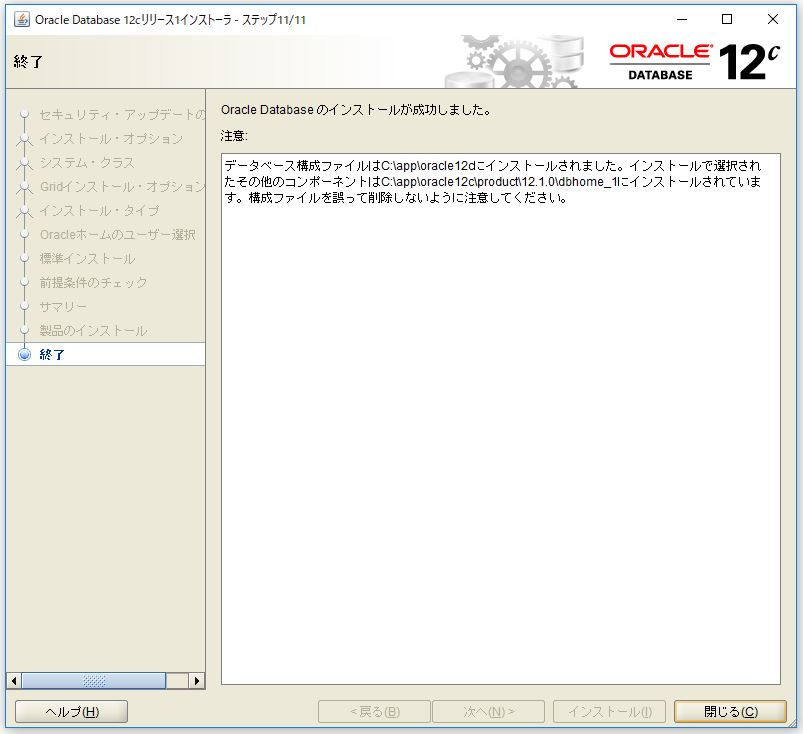Click the disabled インストール(I) button
Screen dimensions: 803x734
click(x=609, y=711)
